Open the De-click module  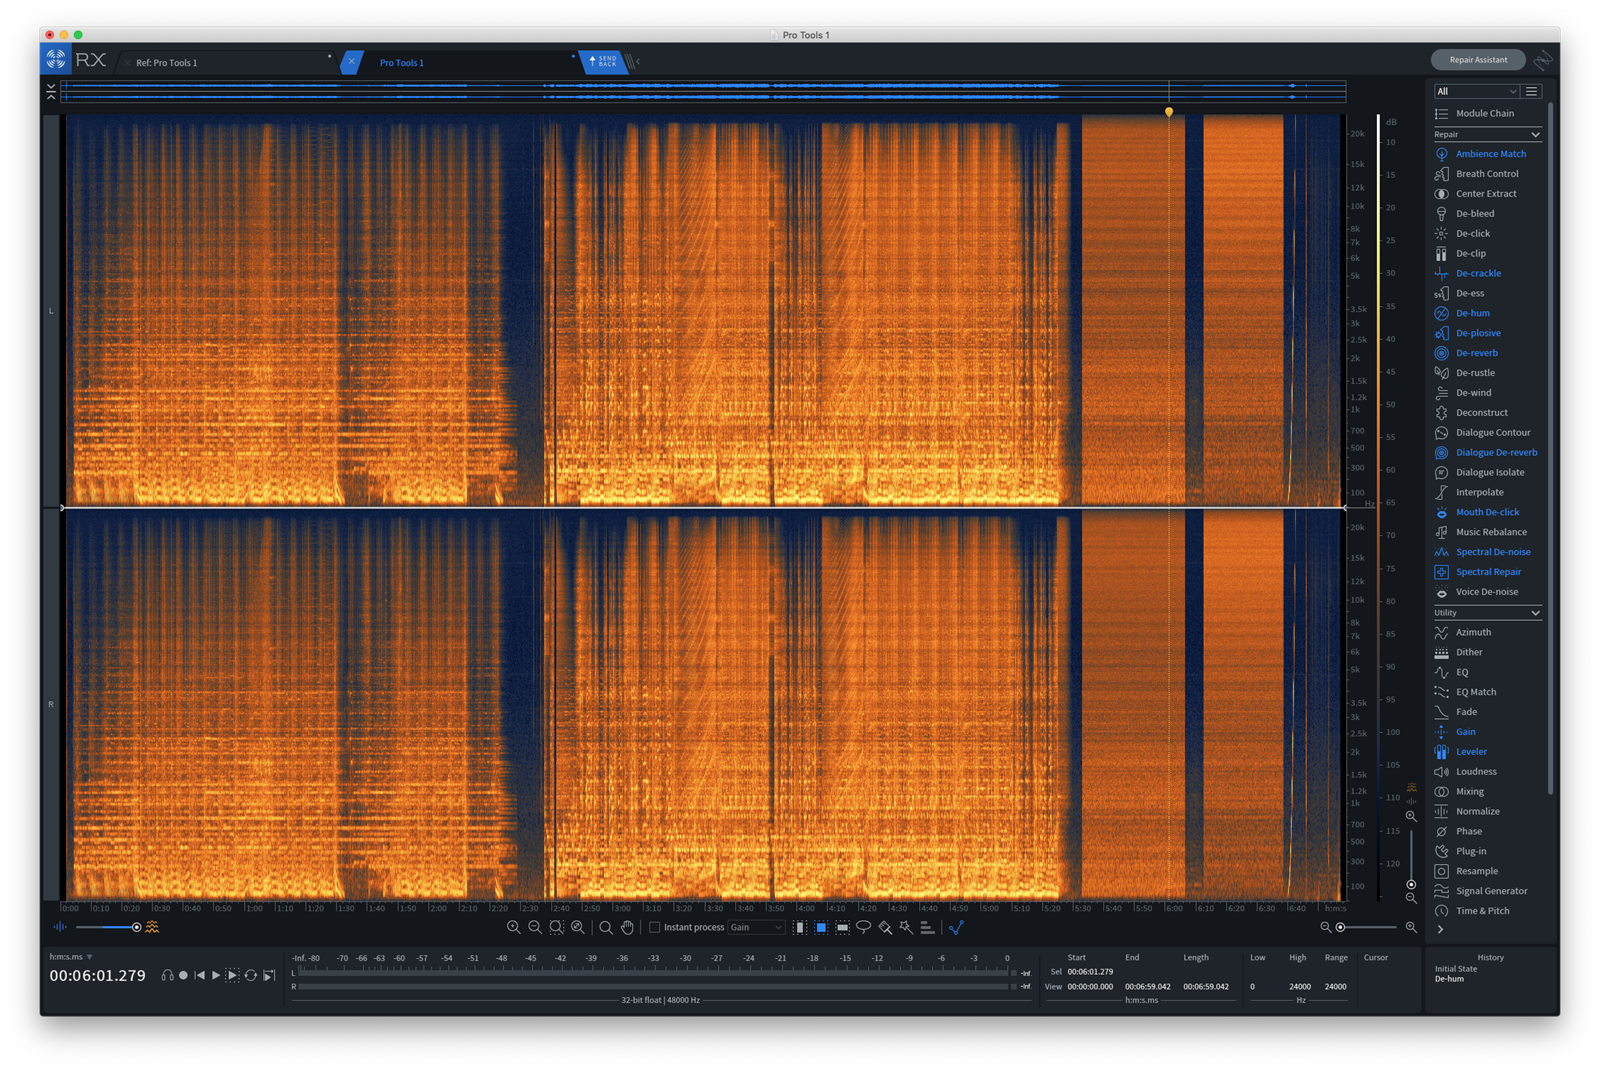1472,234
